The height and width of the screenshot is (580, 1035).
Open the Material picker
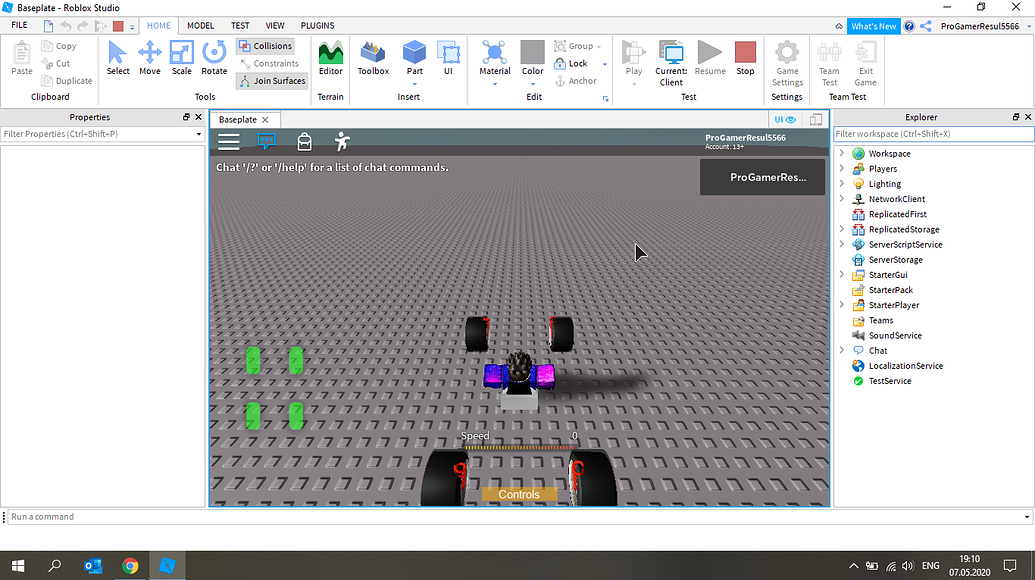[x=495, y=58]
